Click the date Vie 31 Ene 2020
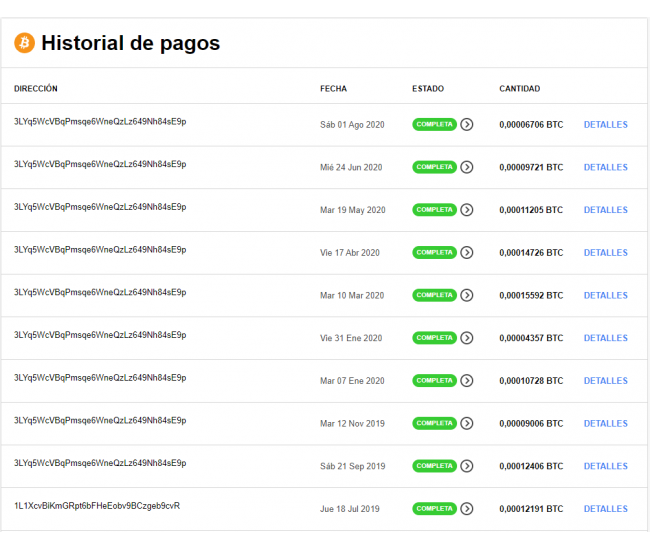Image resolution: width=650 pixels, height=550 pixels. [x=351, y=338]
